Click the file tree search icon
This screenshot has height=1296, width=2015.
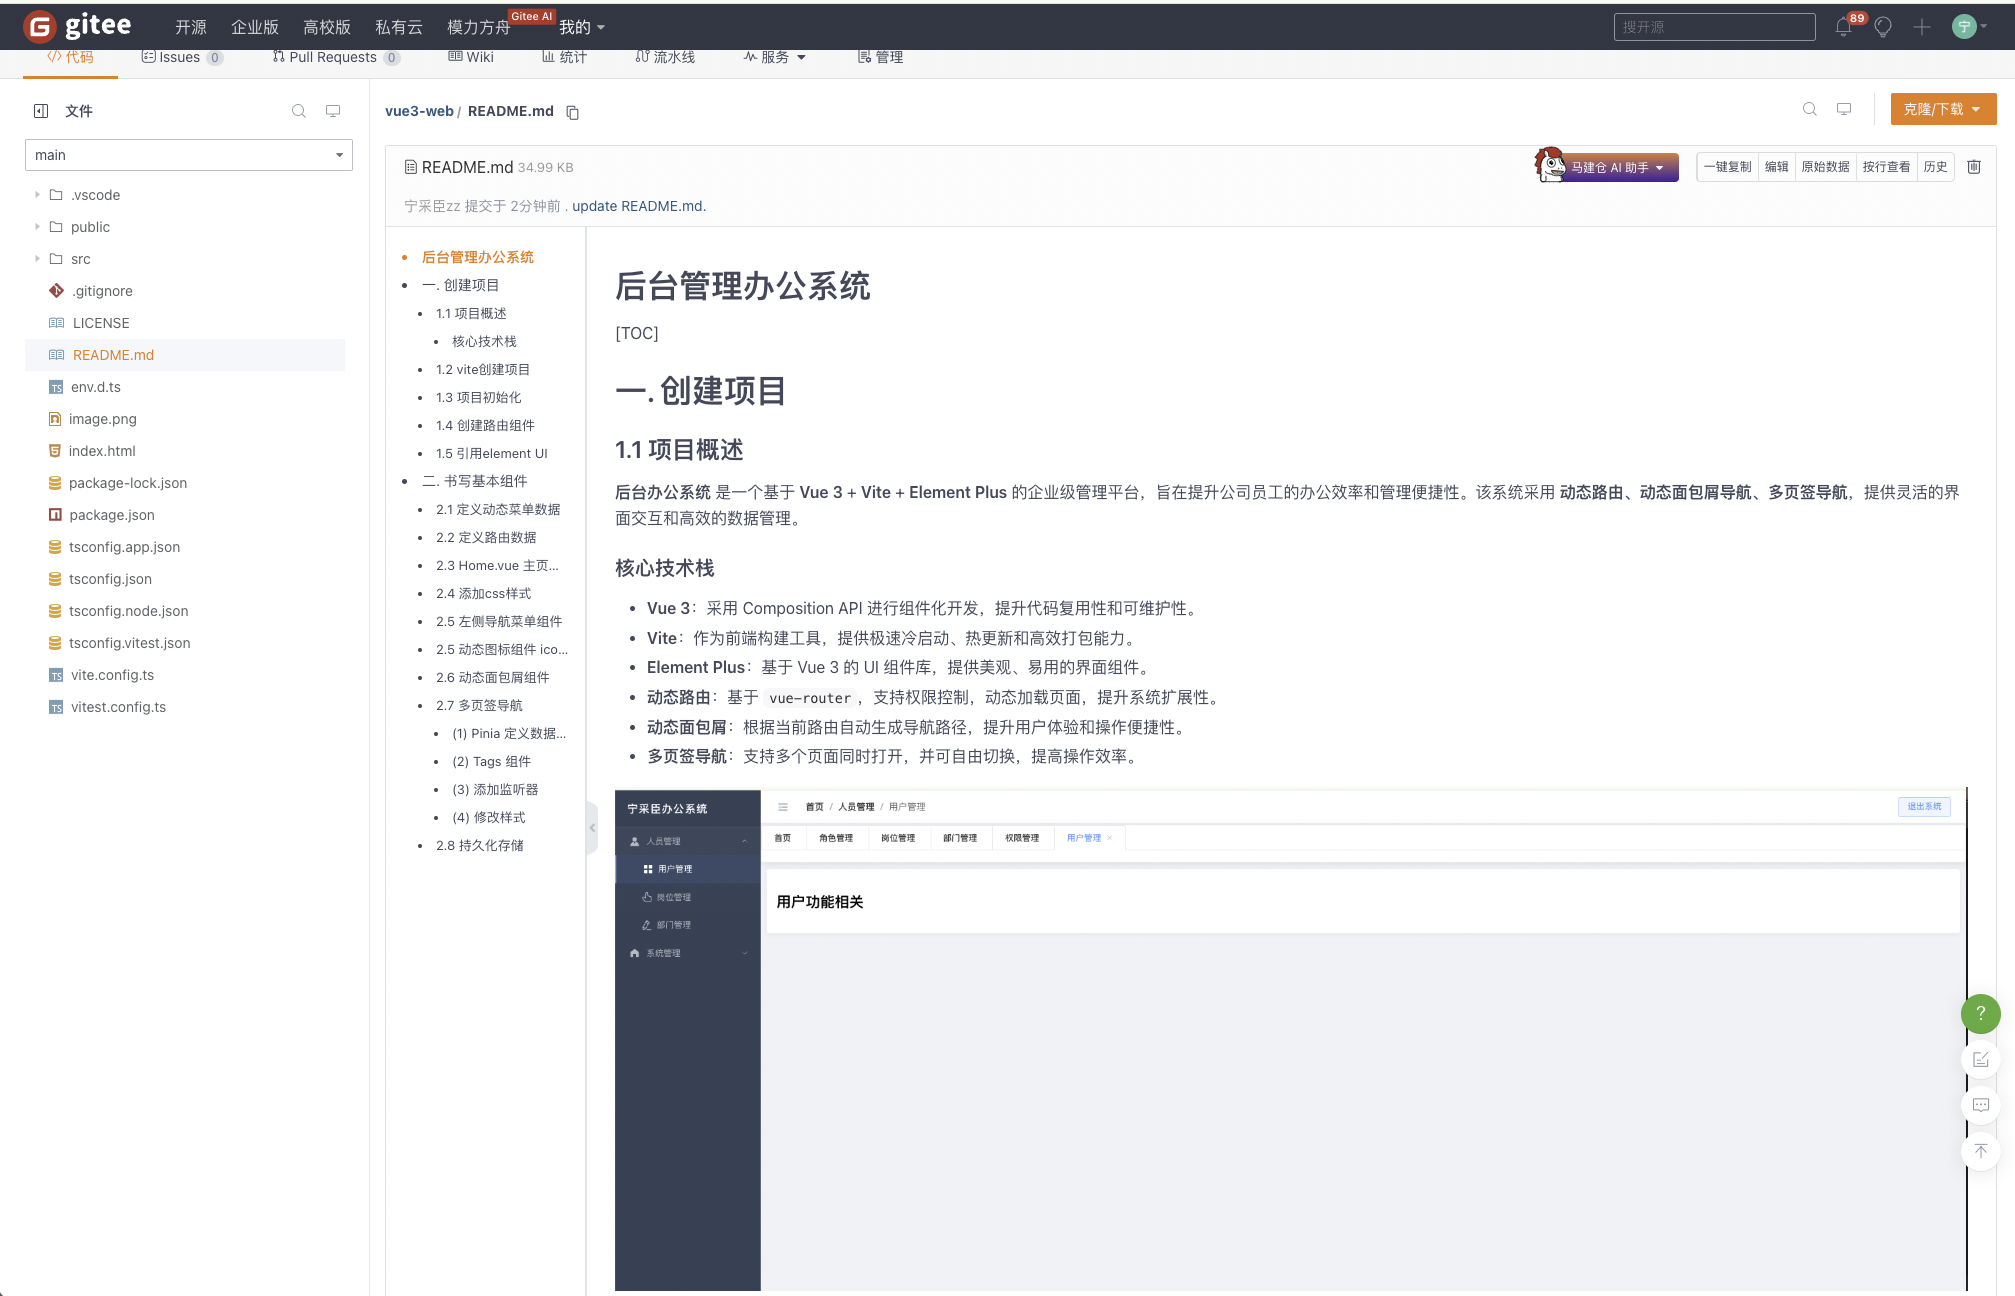pos(298,111)
